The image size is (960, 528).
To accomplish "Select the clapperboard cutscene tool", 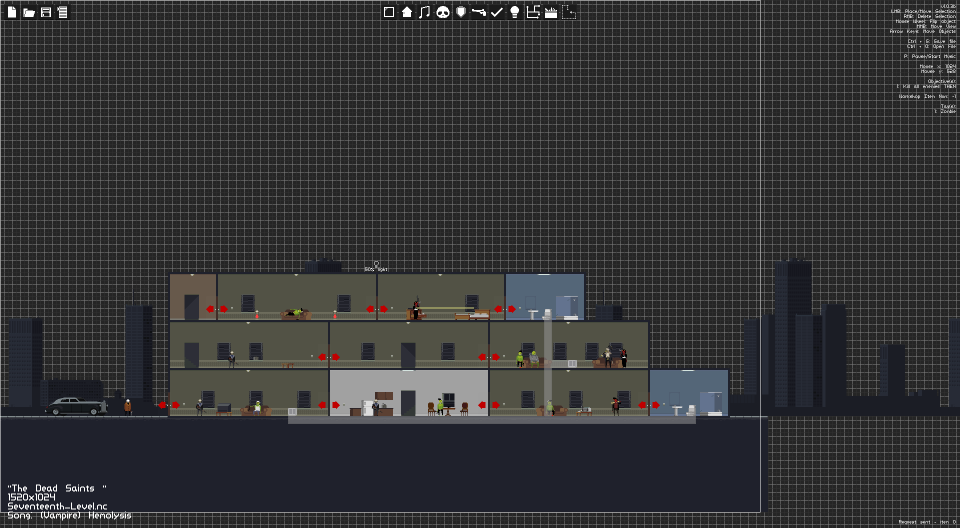I will tap(551, 12).
